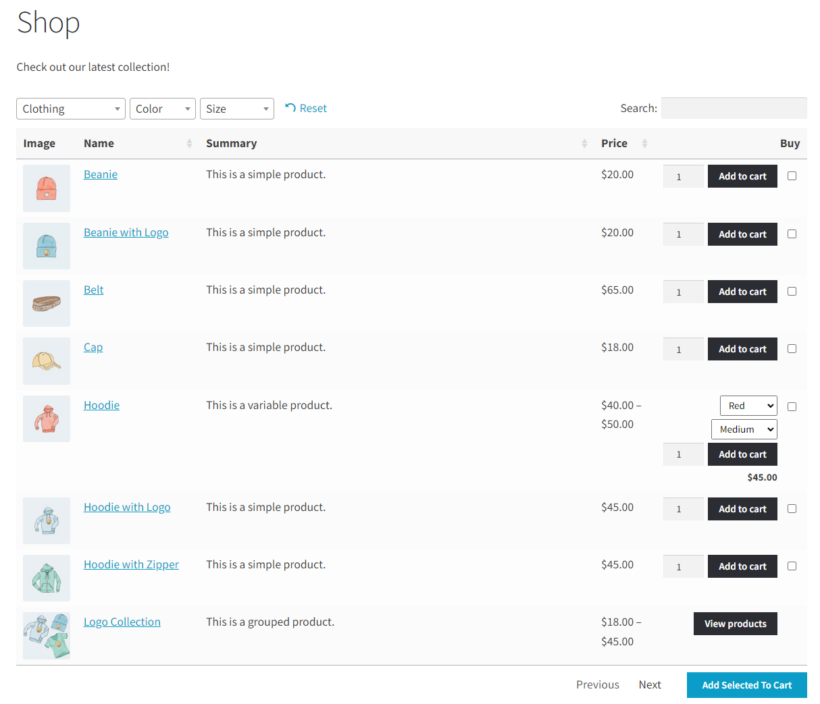Sort products by the Name column arrow

coord(188,144)
